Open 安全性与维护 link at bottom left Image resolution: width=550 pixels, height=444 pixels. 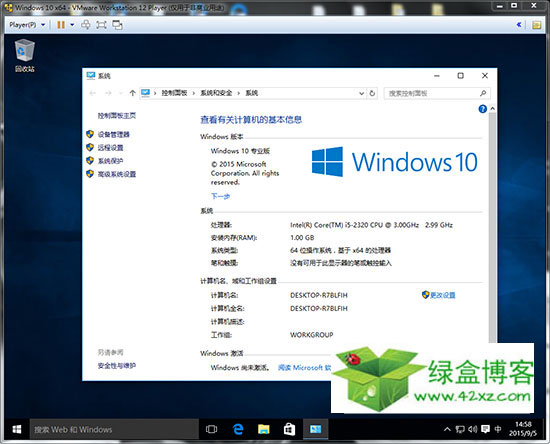coord(117,366)
